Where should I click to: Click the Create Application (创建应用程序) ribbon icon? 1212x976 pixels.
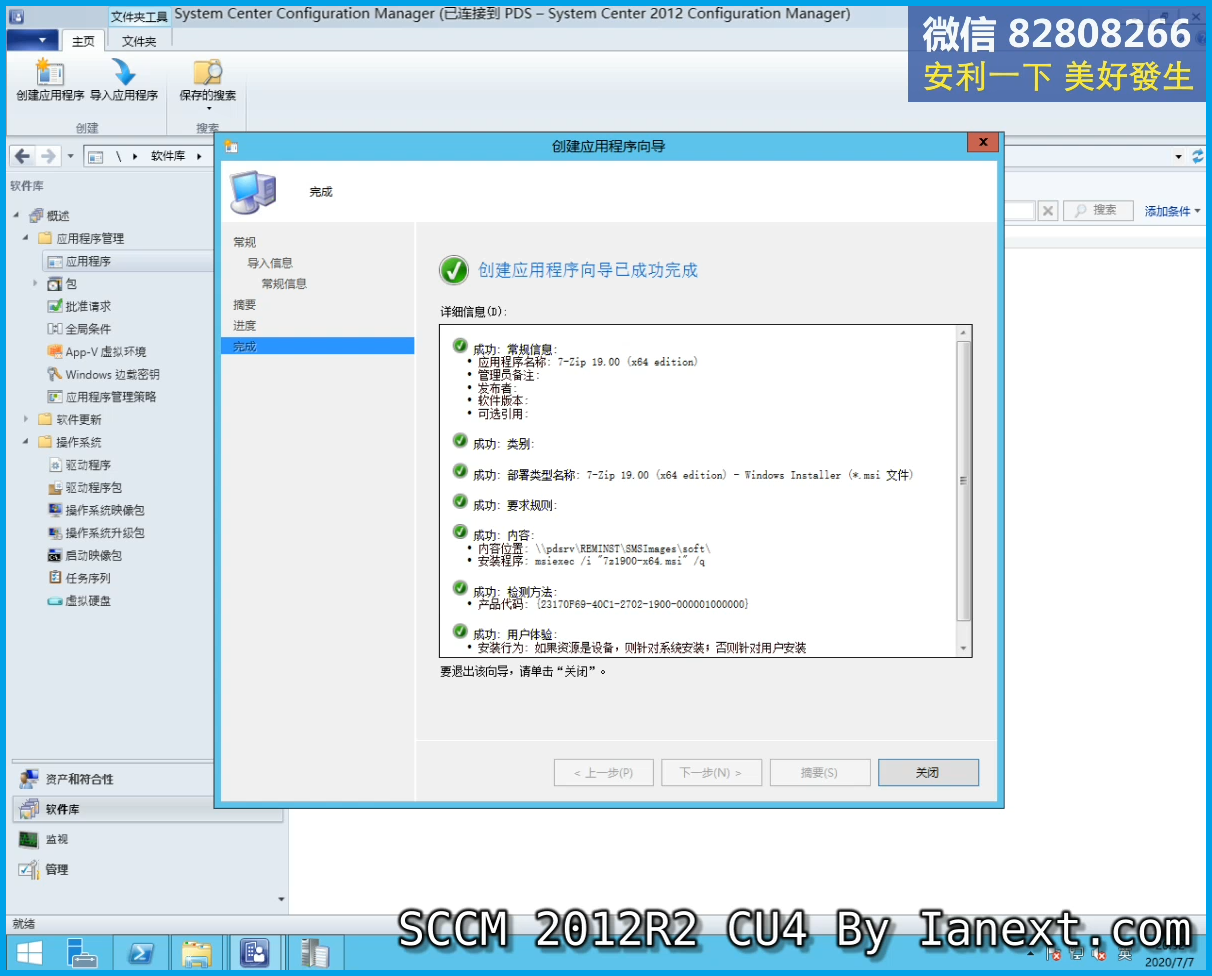click(x=50, y=80)
